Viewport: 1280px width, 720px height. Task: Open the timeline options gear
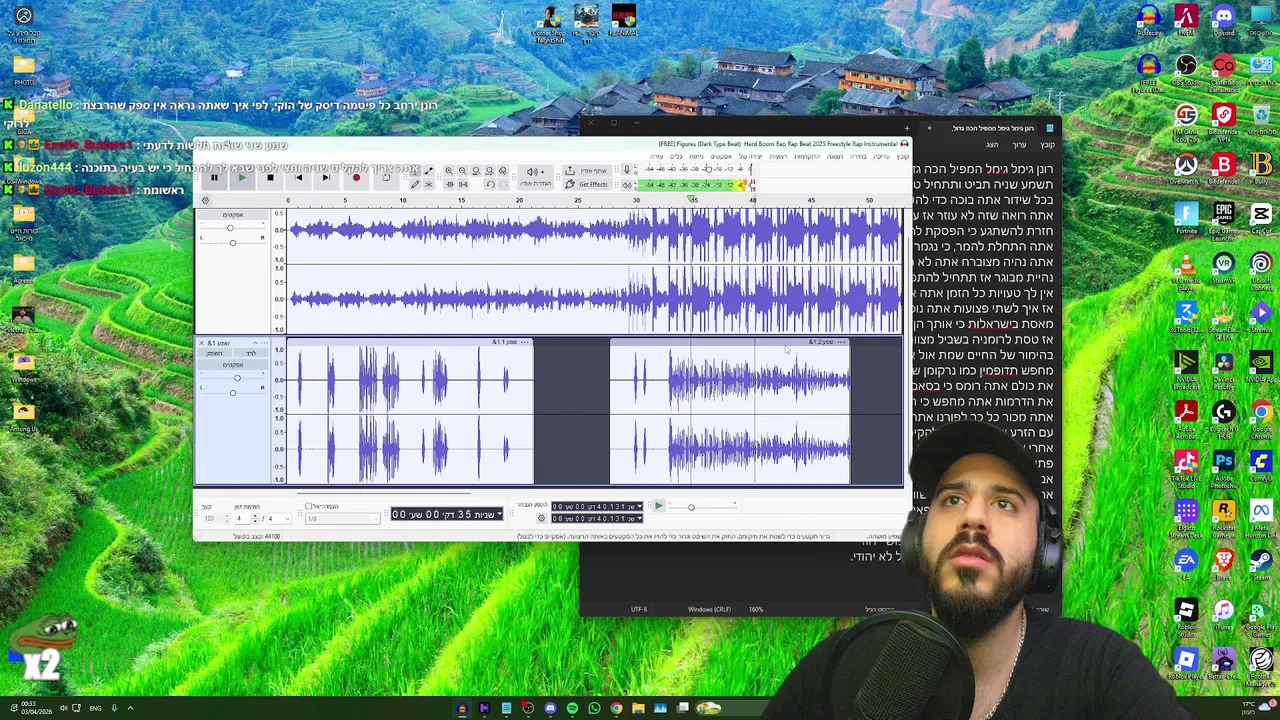pyautogui.click(x=205, y=200)
